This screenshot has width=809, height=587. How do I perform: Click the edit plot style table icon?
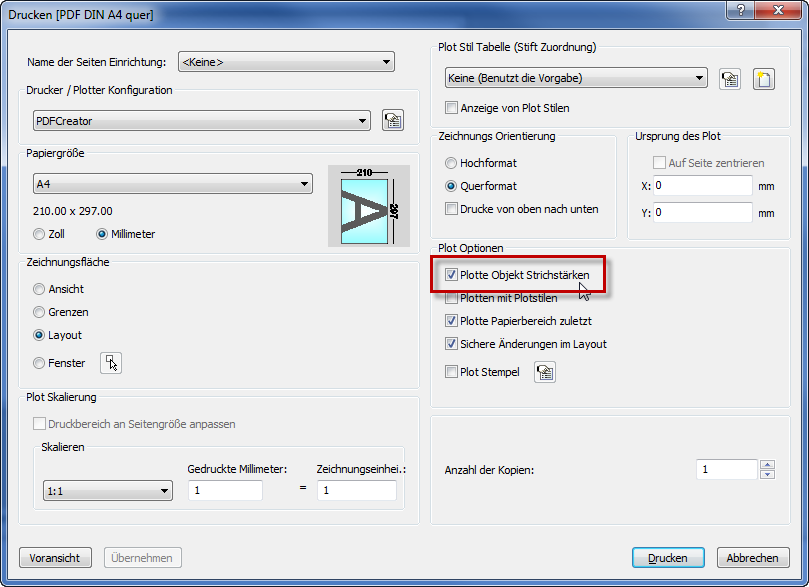click(x=730, y=79)
